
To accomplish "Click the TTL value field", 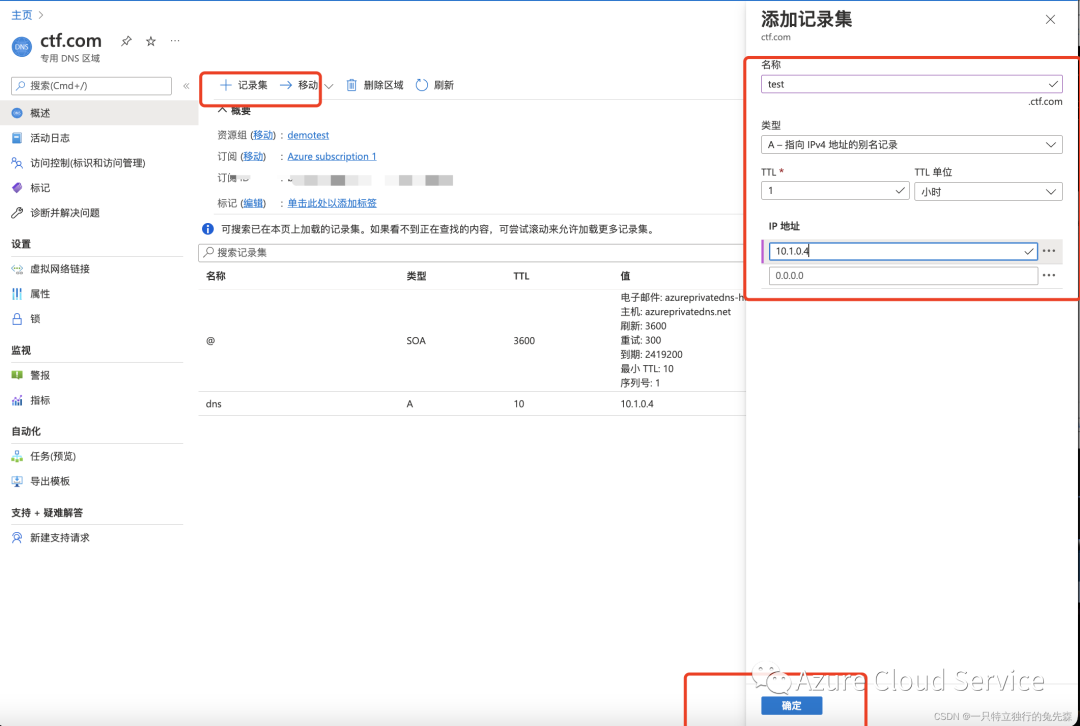I will (835, 191).
